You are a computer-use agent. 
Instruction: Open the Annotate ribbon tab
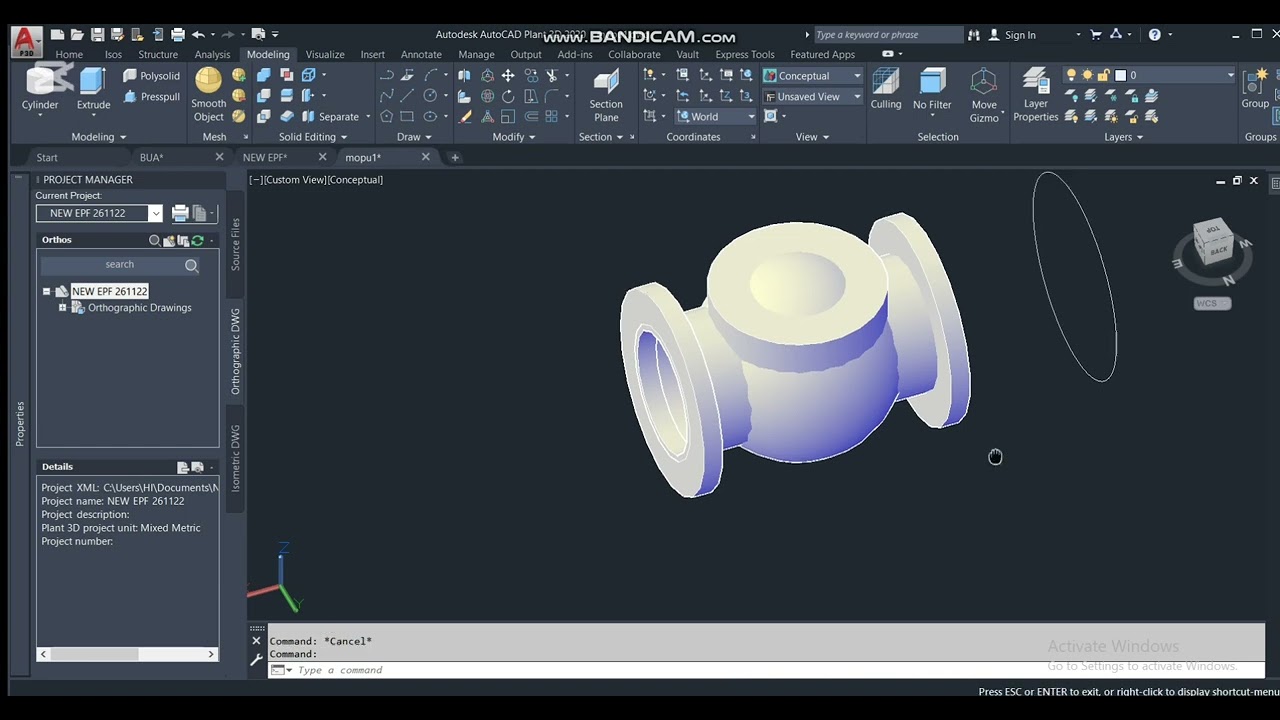[421, 55]
